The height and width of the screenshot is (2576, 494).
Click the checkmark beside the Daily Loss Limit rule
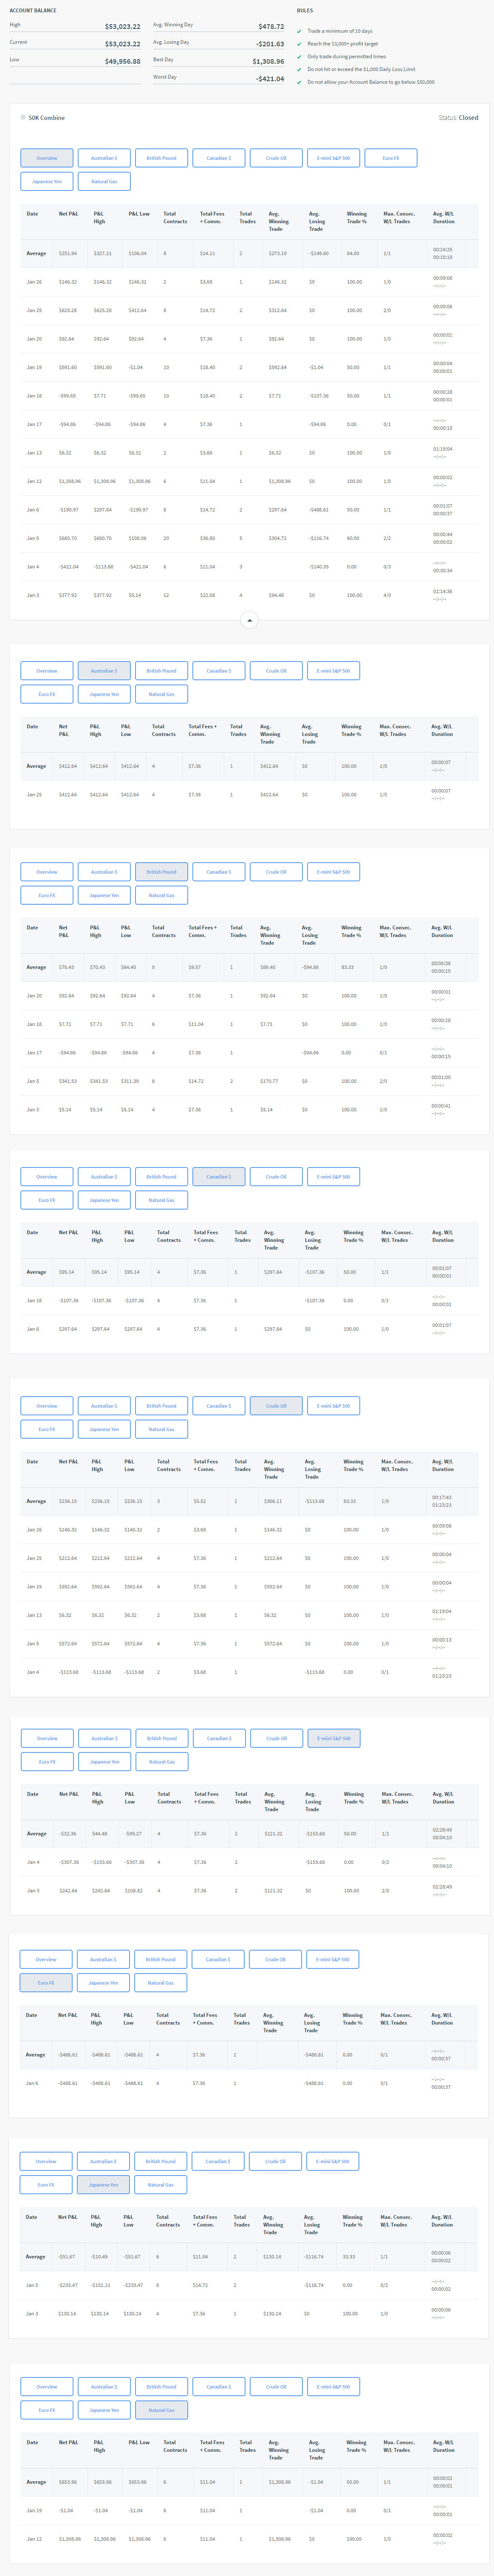[299, 69]
